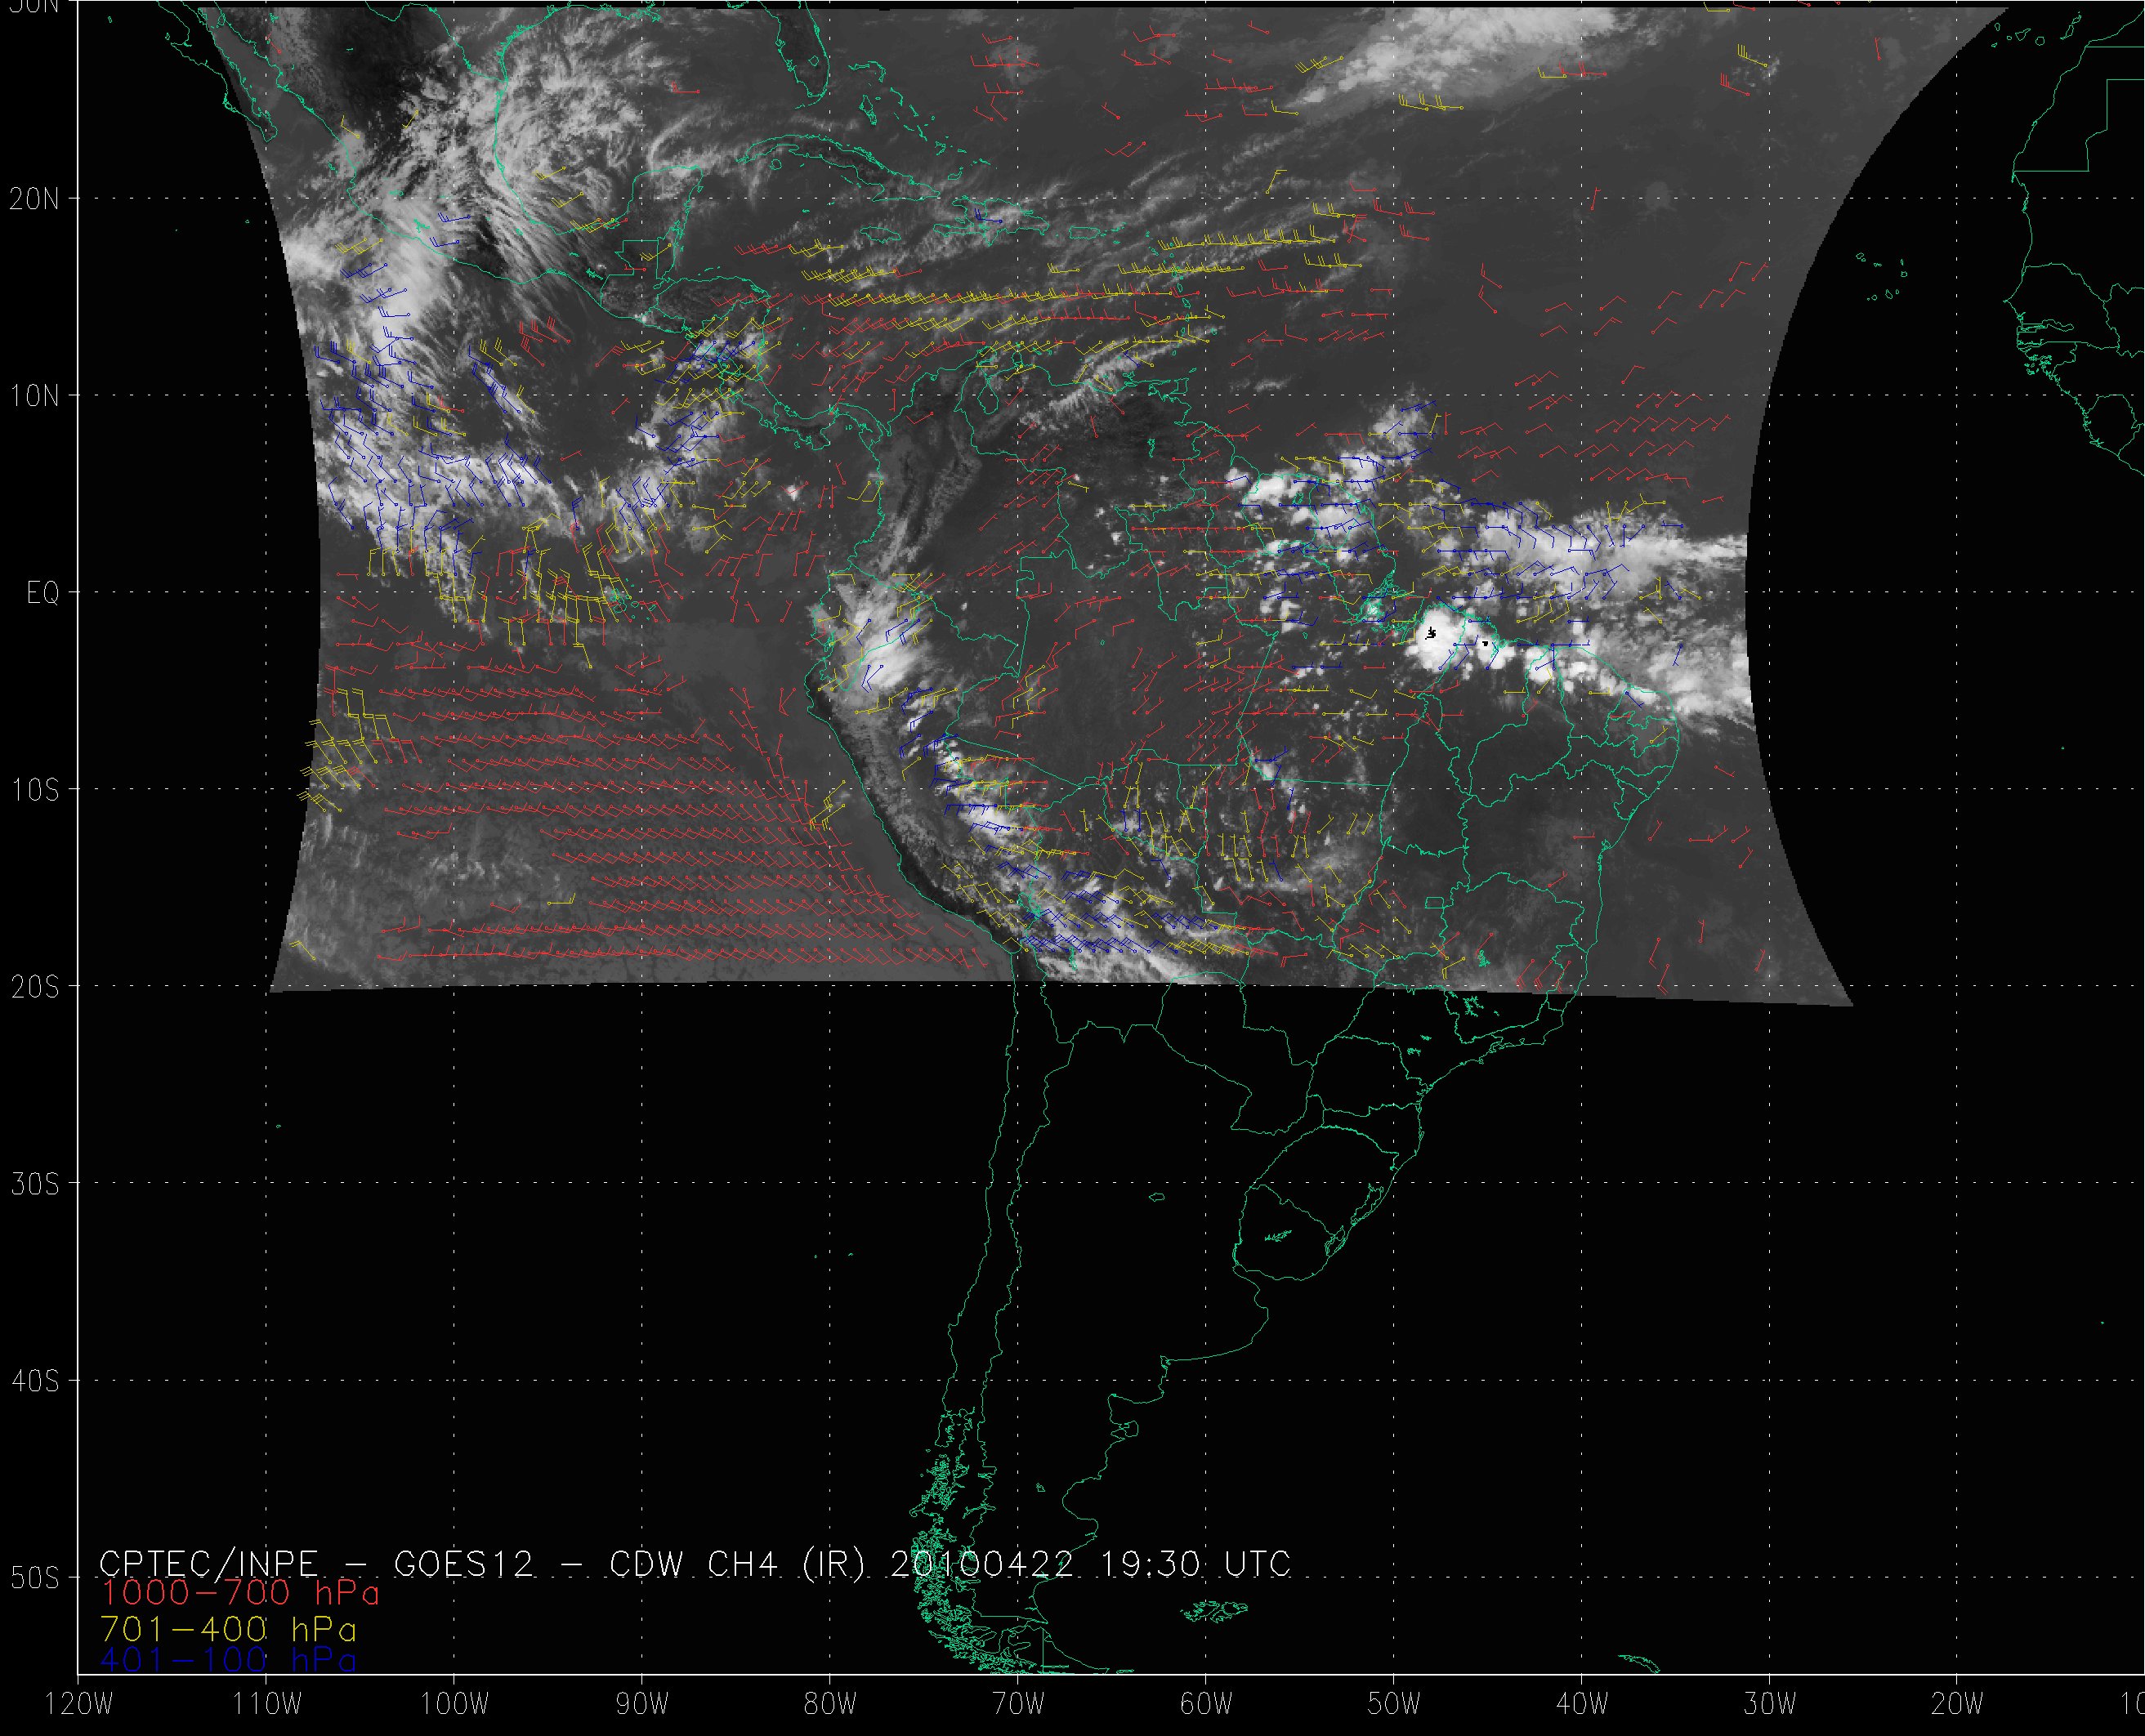
Task: Click the 10S latitude axis label
Action: click(35, 791)
